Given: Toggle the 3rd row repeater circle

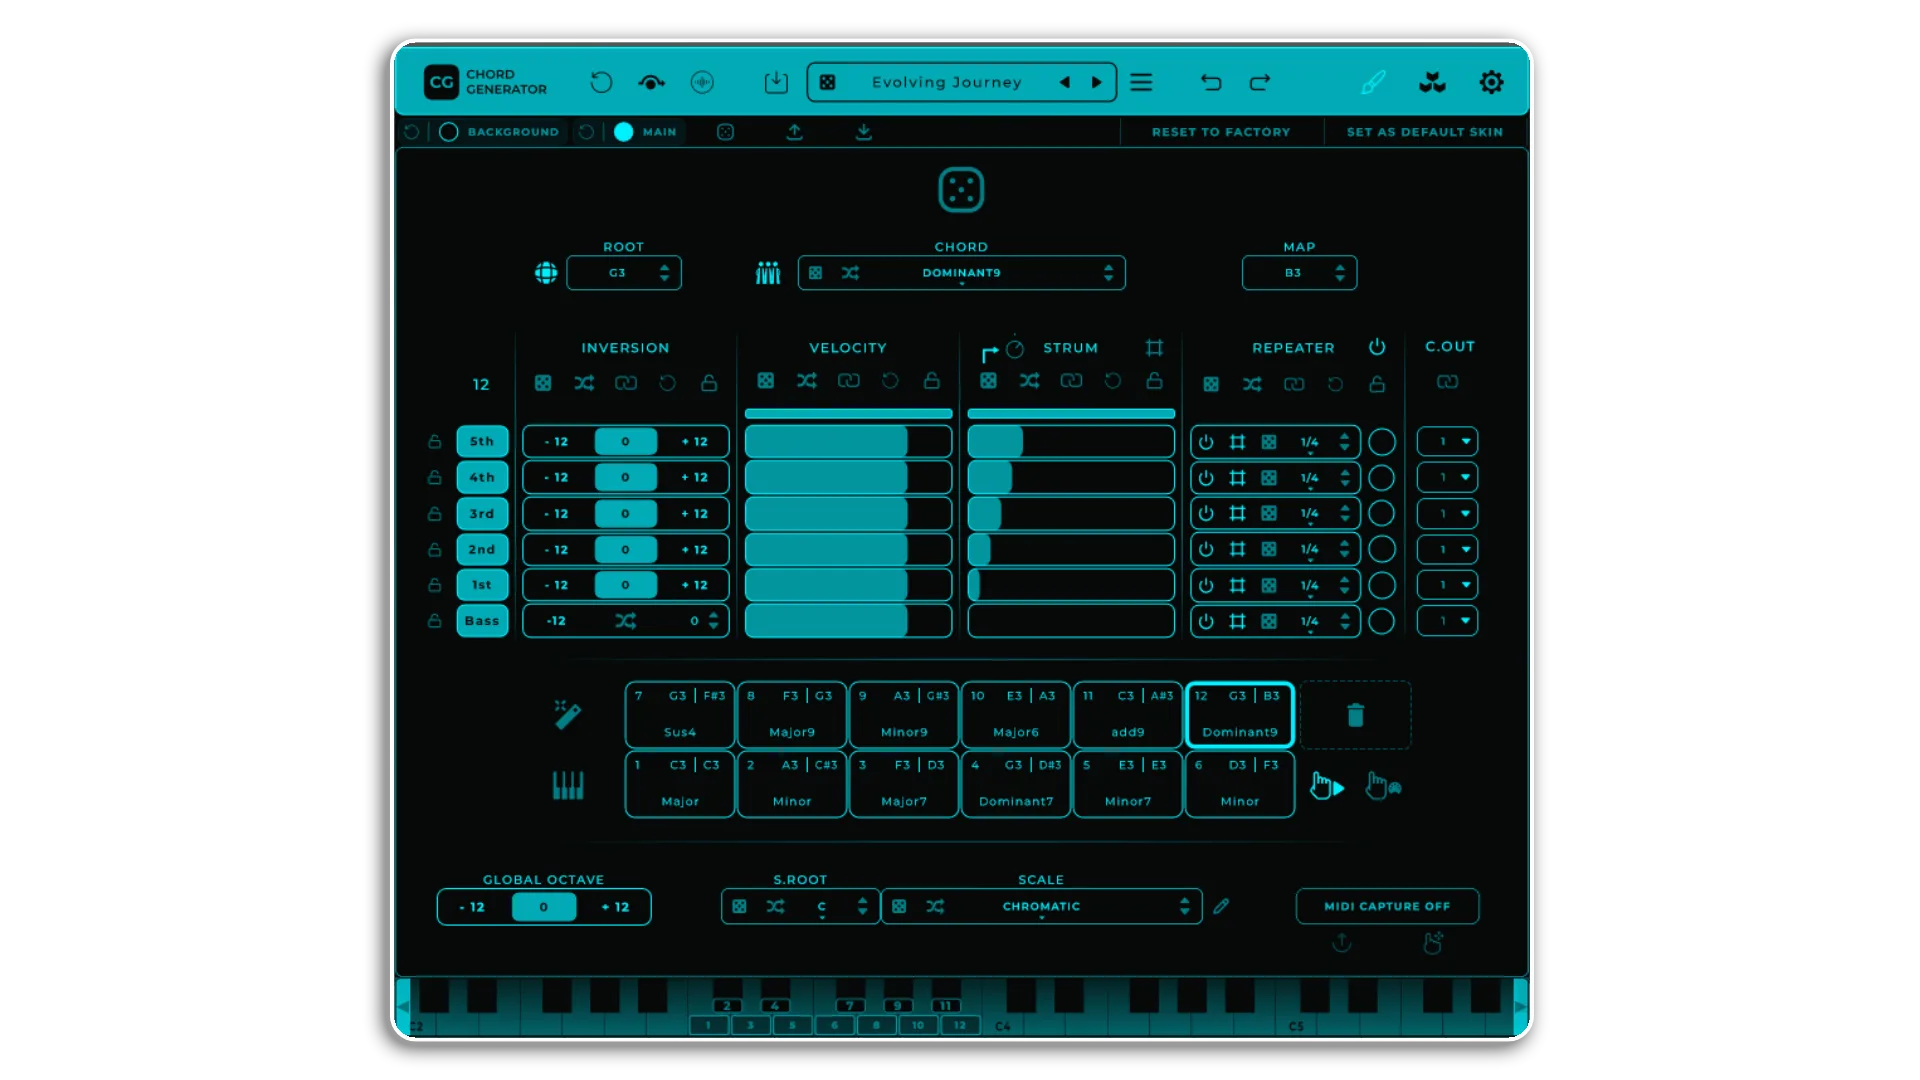Looking at the screenshot, I should (1381, 513).
